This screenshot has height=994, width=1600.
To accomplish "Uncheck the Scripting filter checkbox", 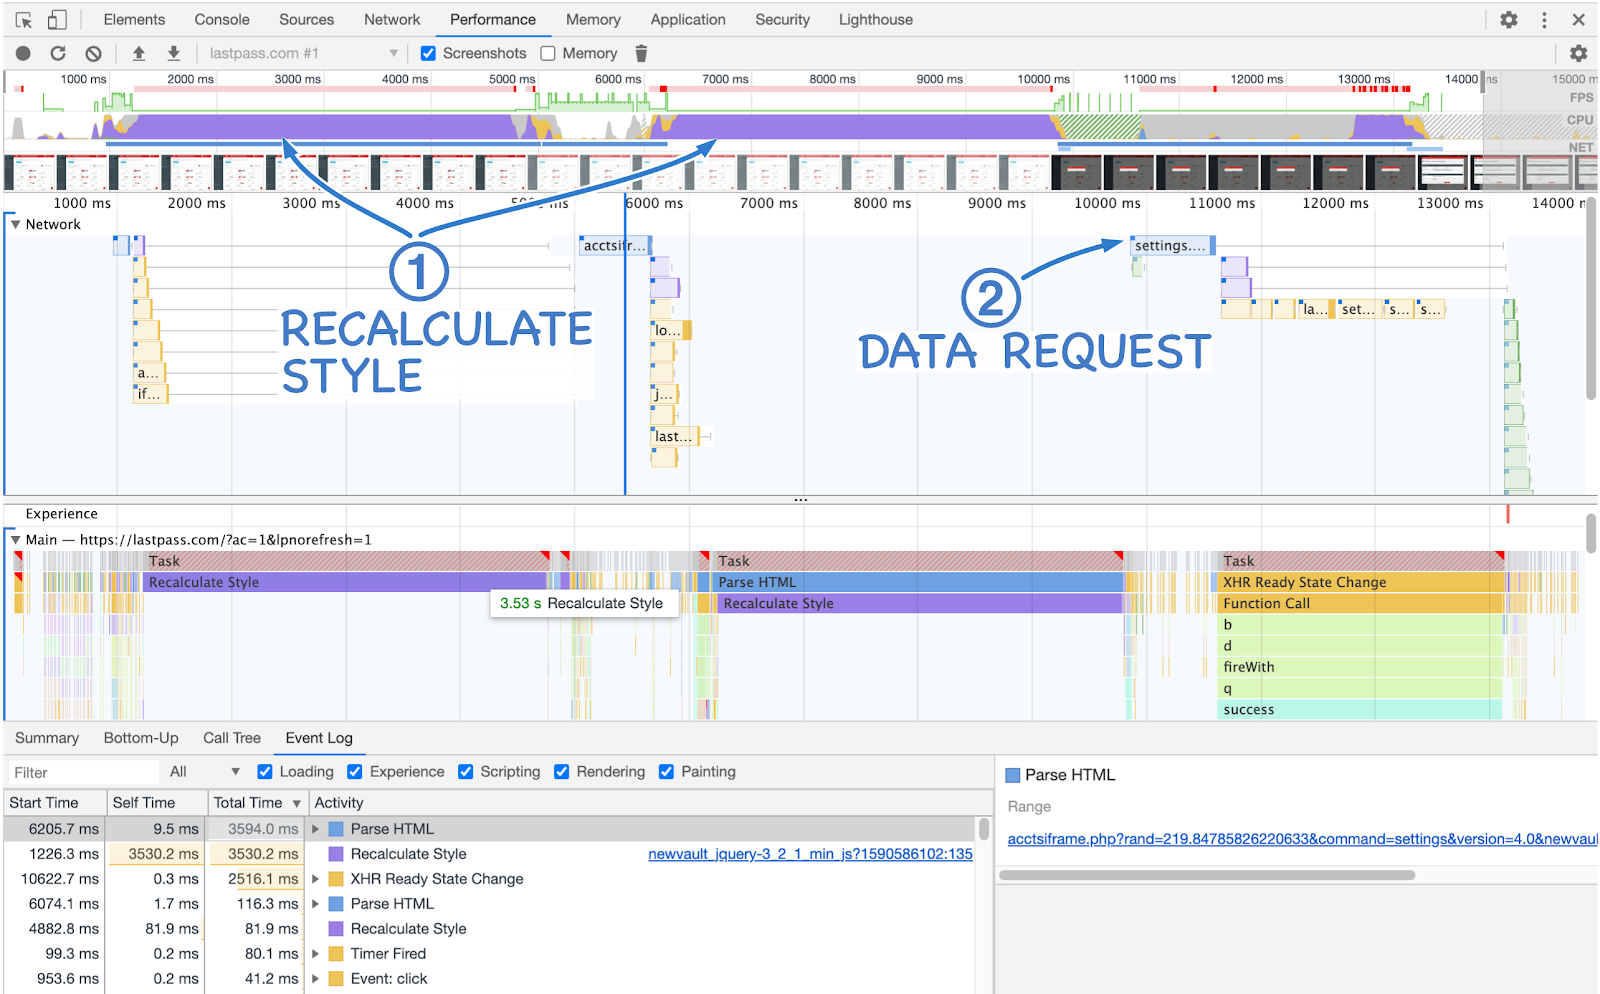I will pos(466,772).
